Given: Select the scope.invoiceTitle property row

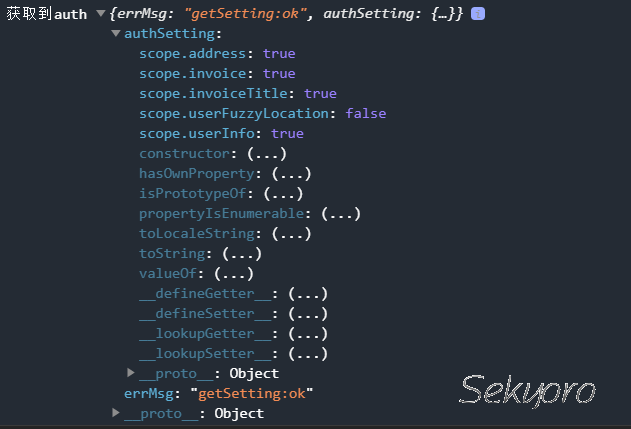Looking at the screenshot, I should click(x=238, y=93).
